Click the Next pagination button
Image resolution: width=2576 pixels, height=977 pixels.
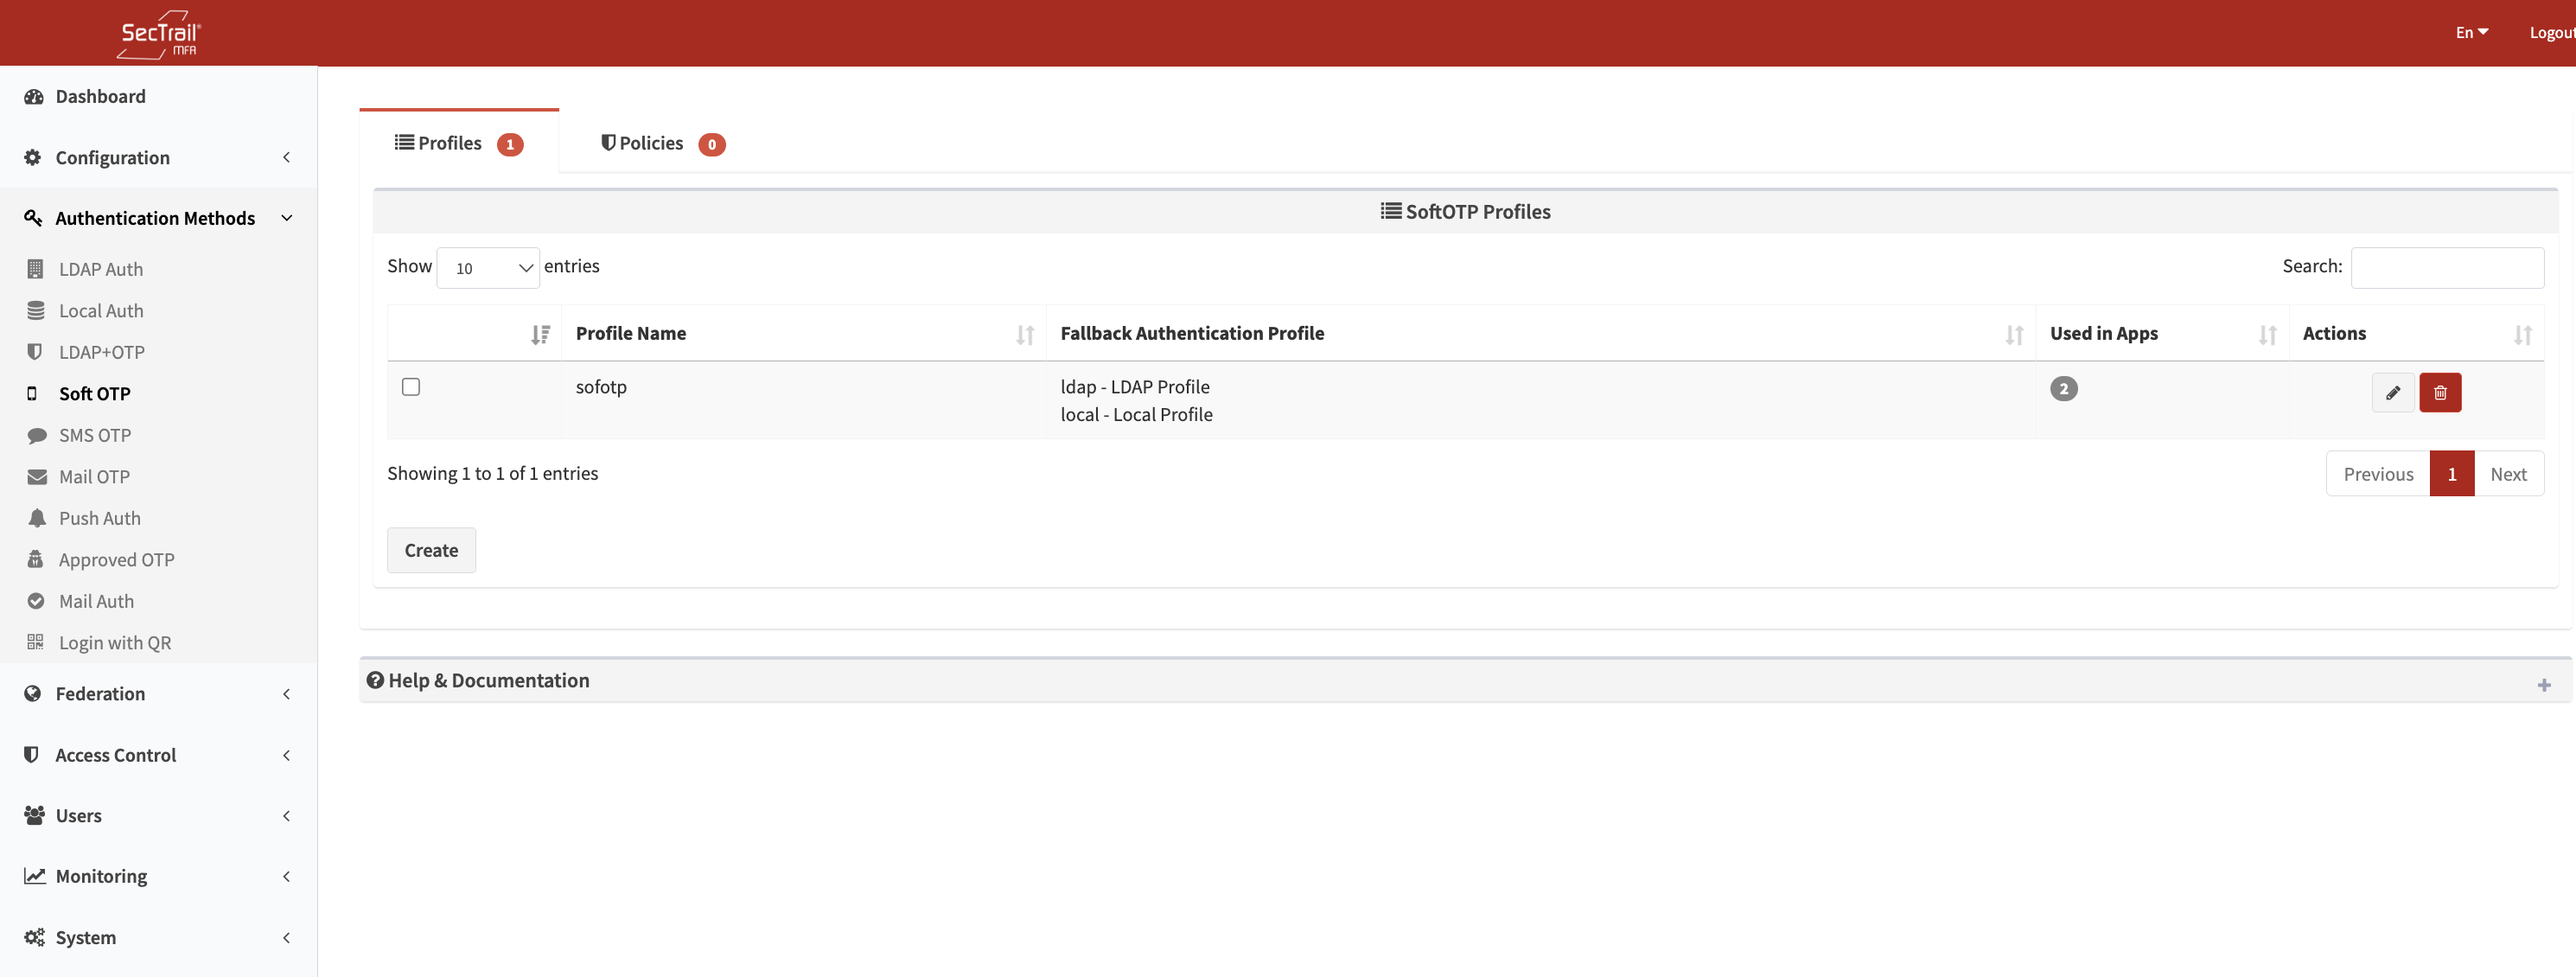2507,473
